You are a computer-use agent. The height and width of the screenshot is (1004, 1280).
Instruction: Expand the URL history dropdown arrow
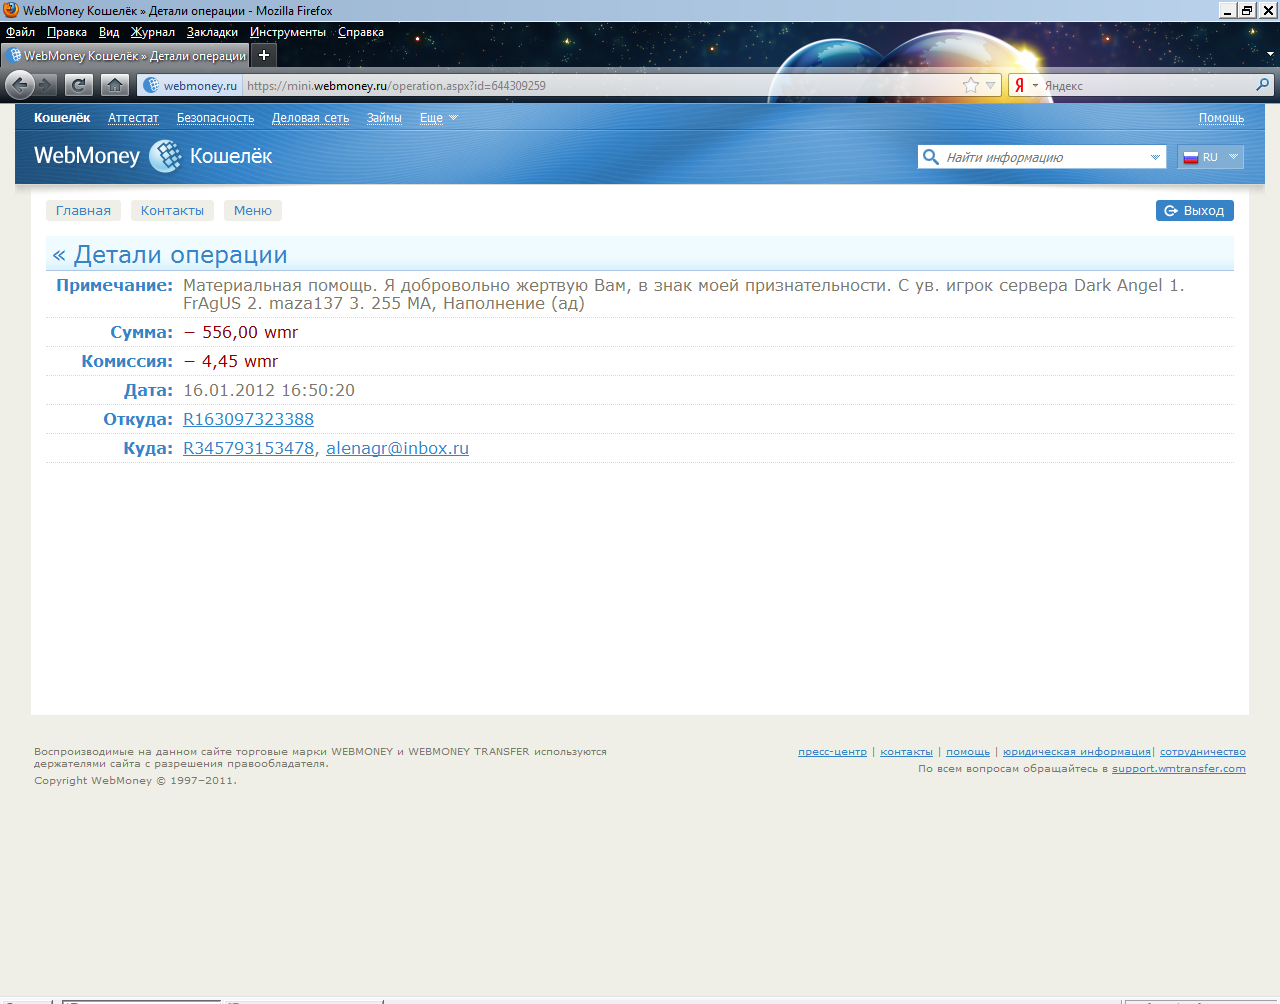point(991,85)
